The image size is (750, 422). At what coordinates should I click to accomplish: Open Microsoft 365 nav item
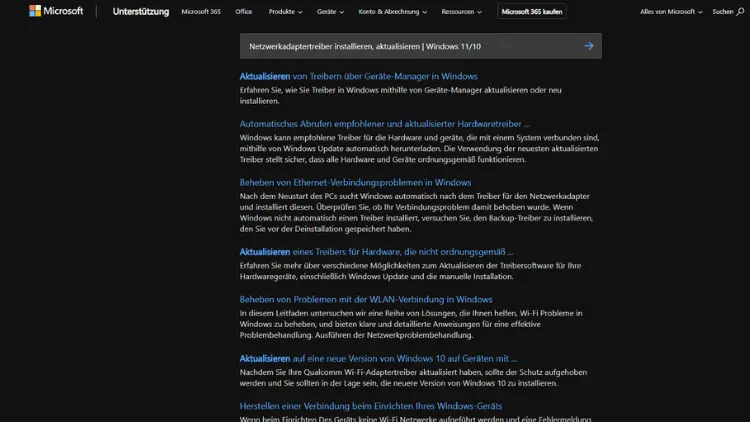click(x=201, y=11)
